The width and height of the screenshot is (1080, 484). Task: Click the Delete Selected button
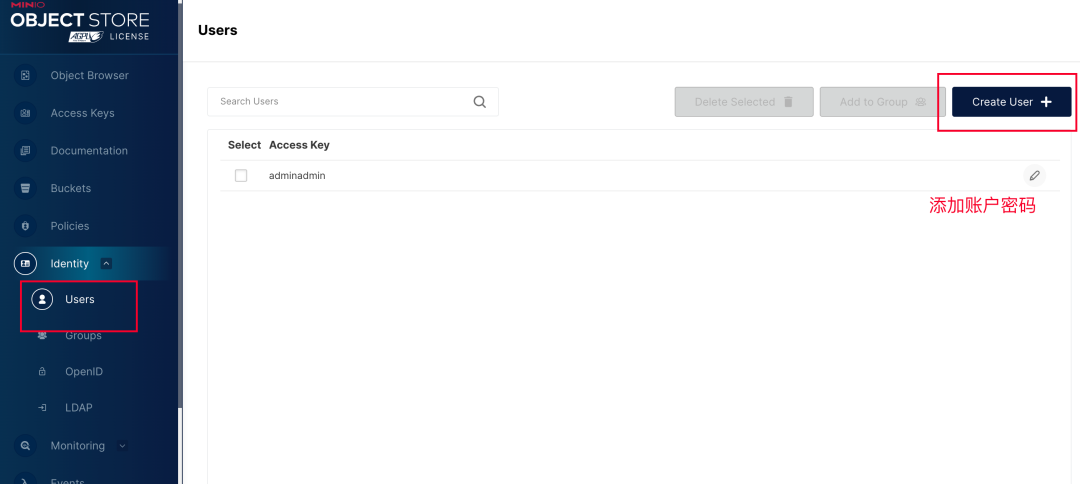[743, 102]
